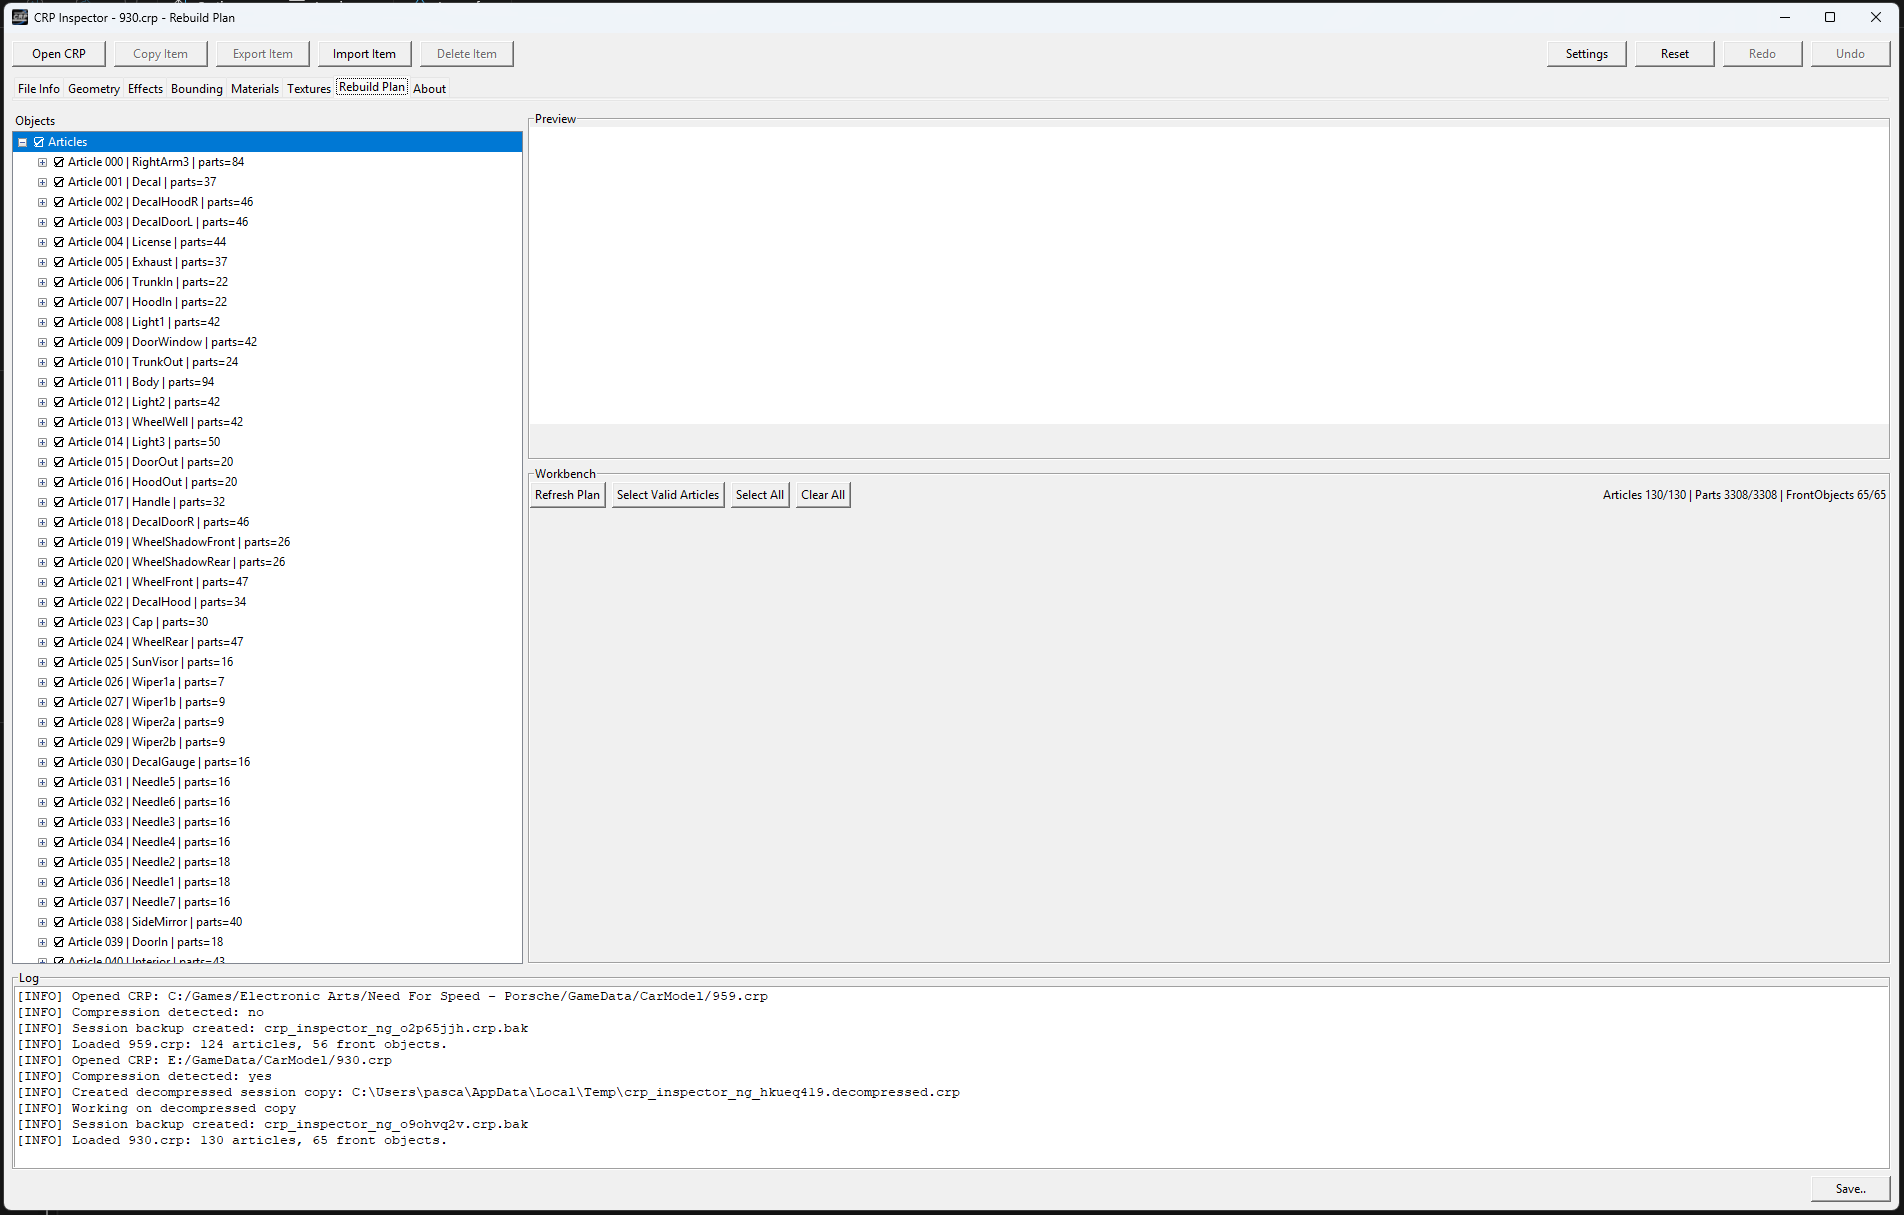The height and width of the screenshot is (1215, 1904).
Task: Click the Save button at bottom right
Action: coord(1849,1189)
